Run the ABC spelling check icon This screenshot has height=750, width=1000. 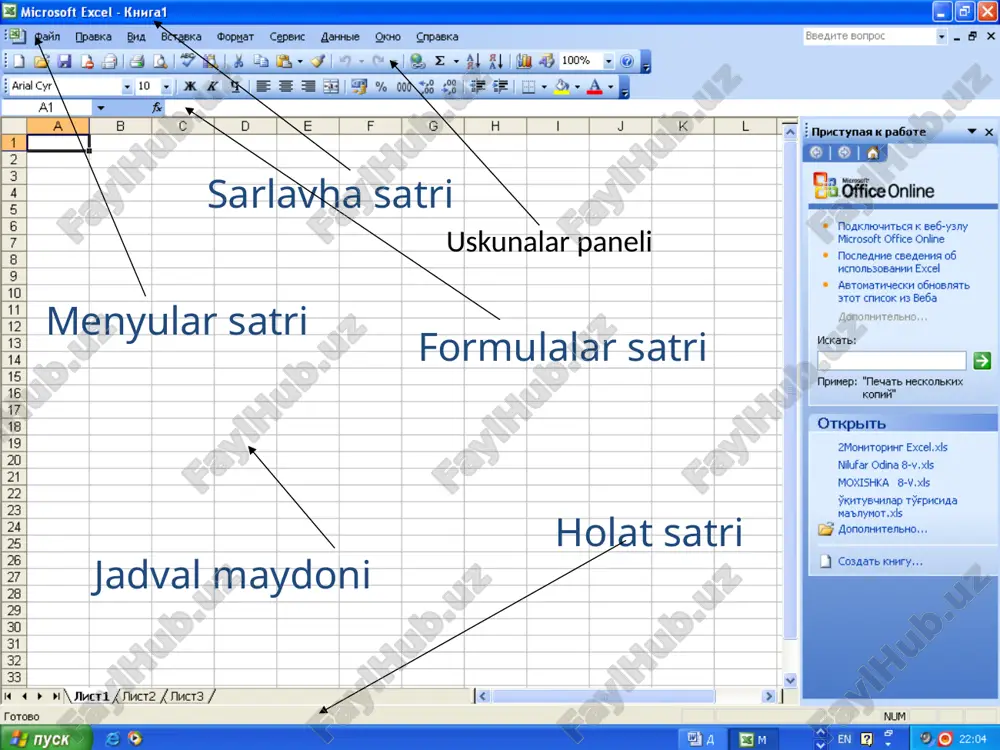[x=188, y=61]
